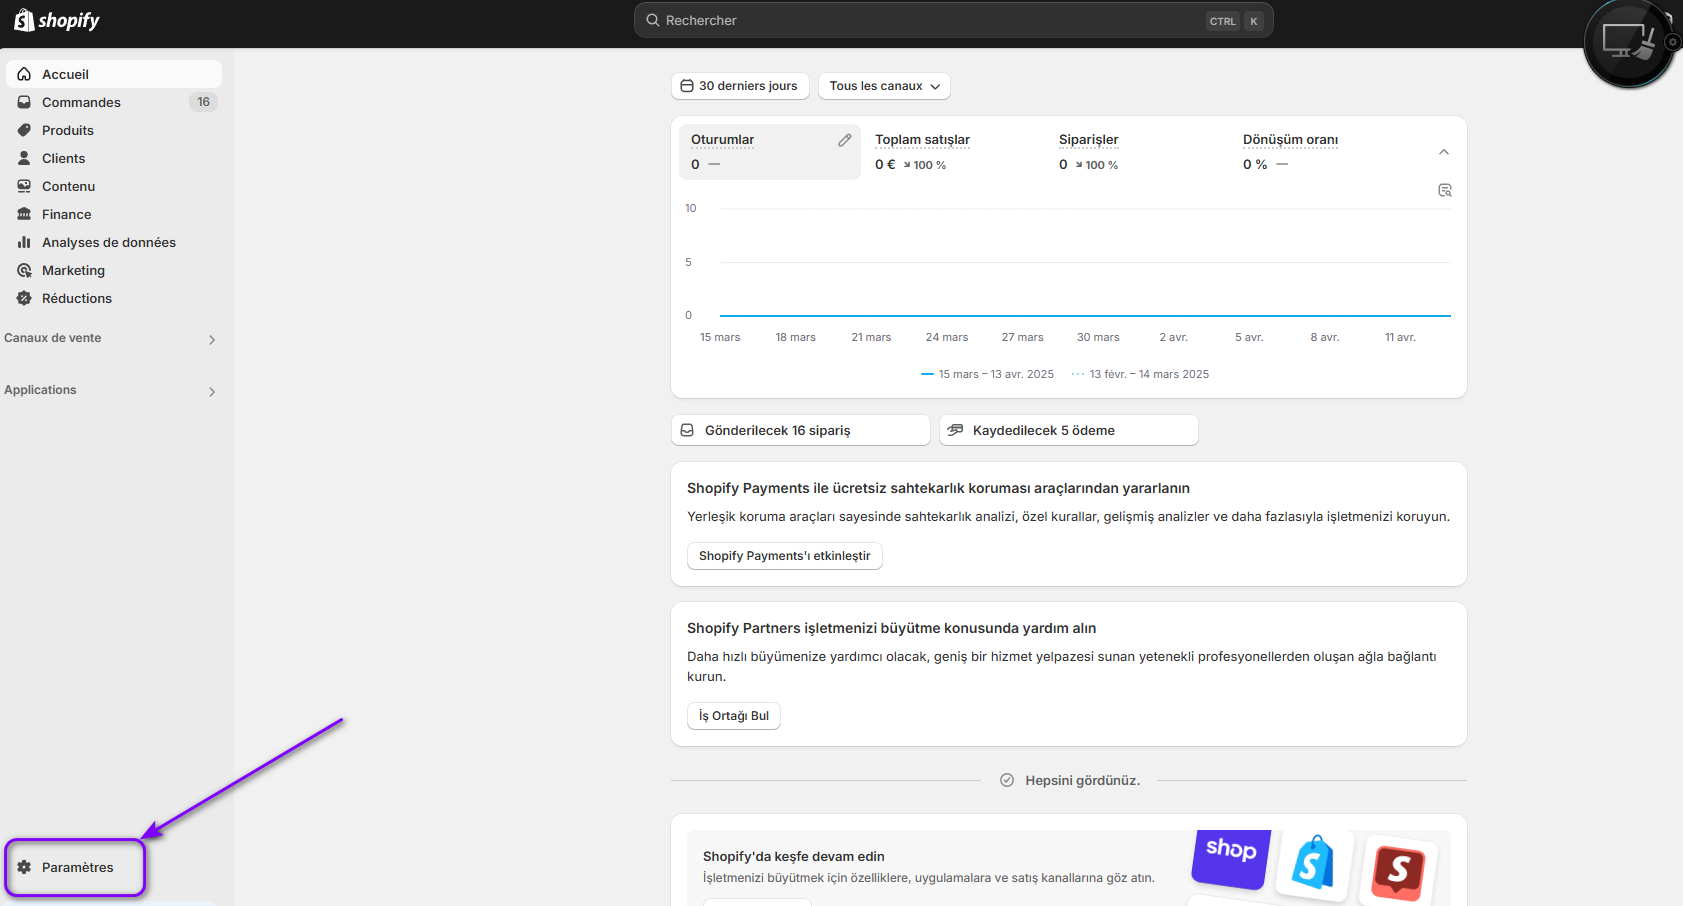Click the İş Ortağı Bul button

734,716
